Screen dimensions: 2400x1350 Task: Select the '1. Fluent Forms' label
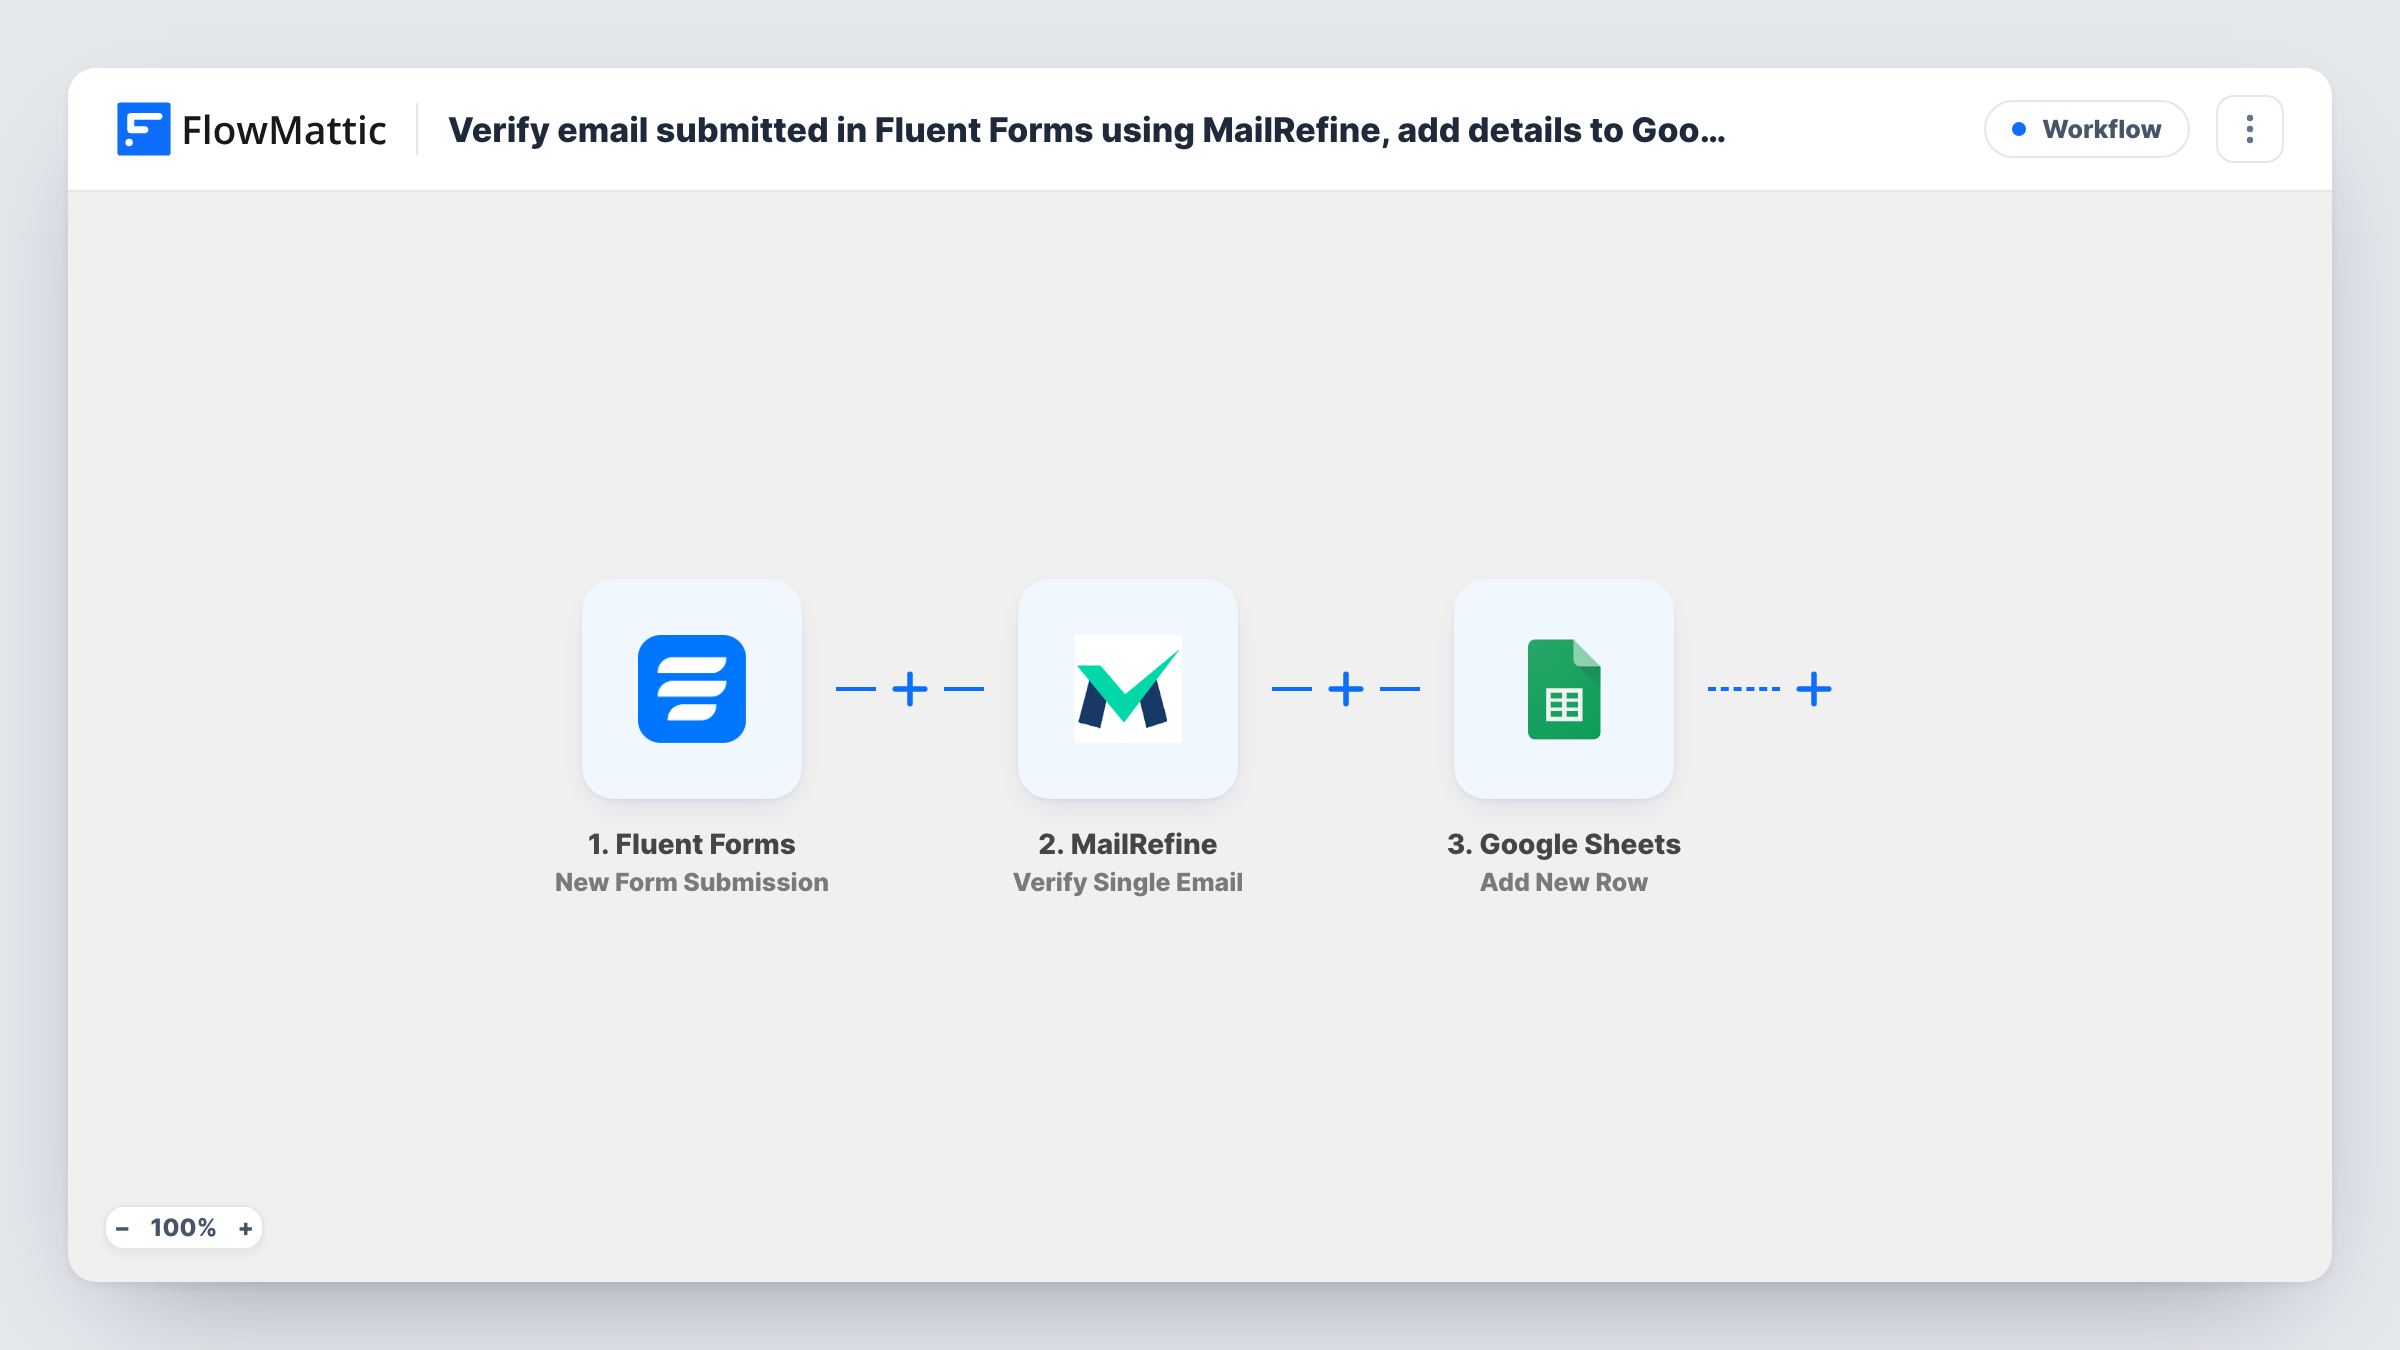click(691, 844)
